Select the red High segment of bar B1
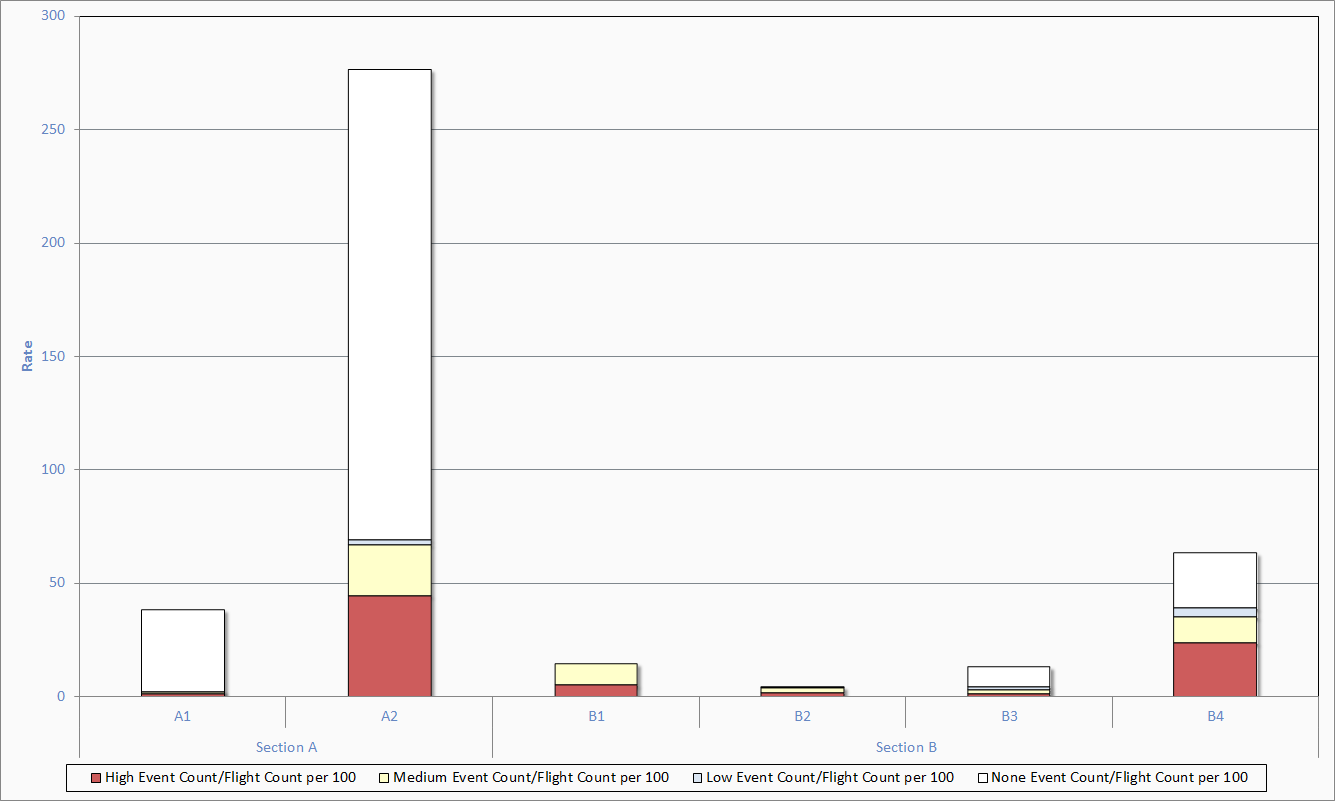Viewport: 1335px width, 801px height. (x=596, y=691)
